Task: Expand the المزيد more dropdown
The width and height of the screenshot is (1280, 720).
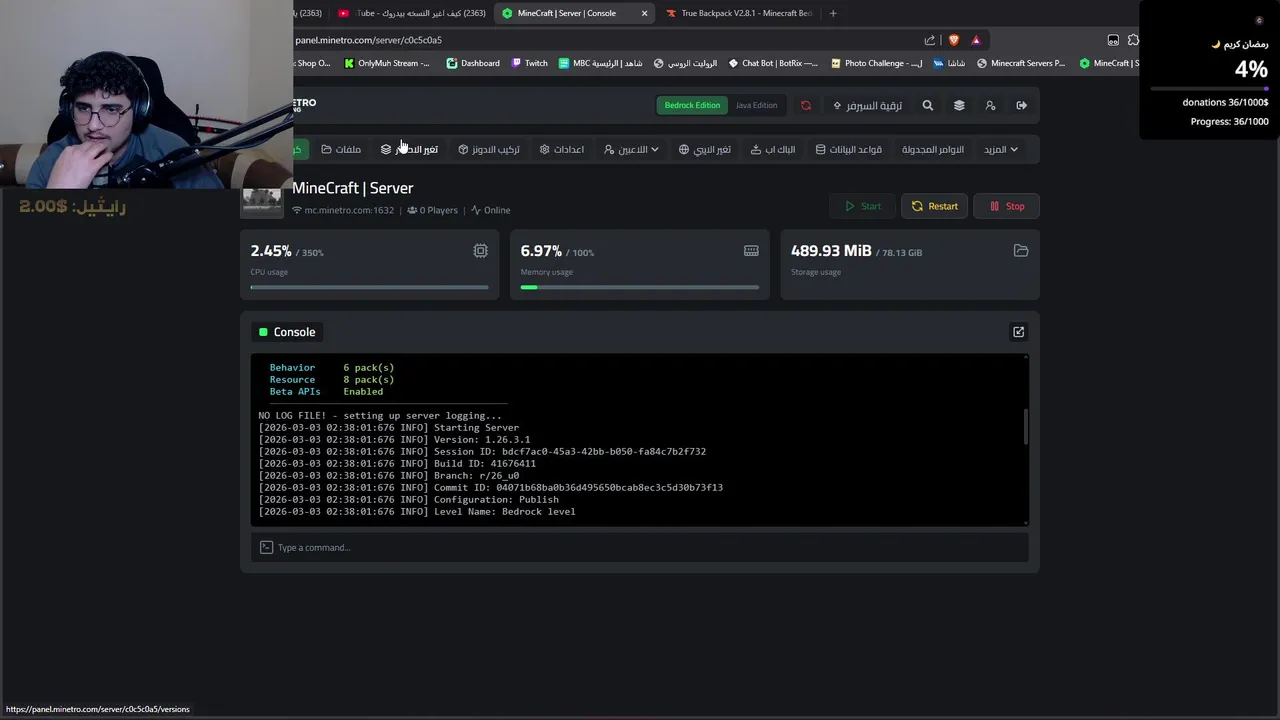Action: pyautogui.click(x=1001, y=149)
